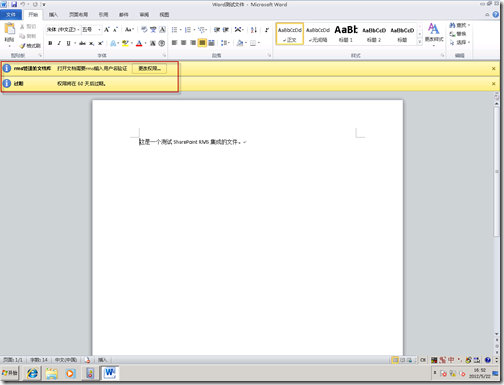Select Align Right paragraph alignment

[193, 43]
